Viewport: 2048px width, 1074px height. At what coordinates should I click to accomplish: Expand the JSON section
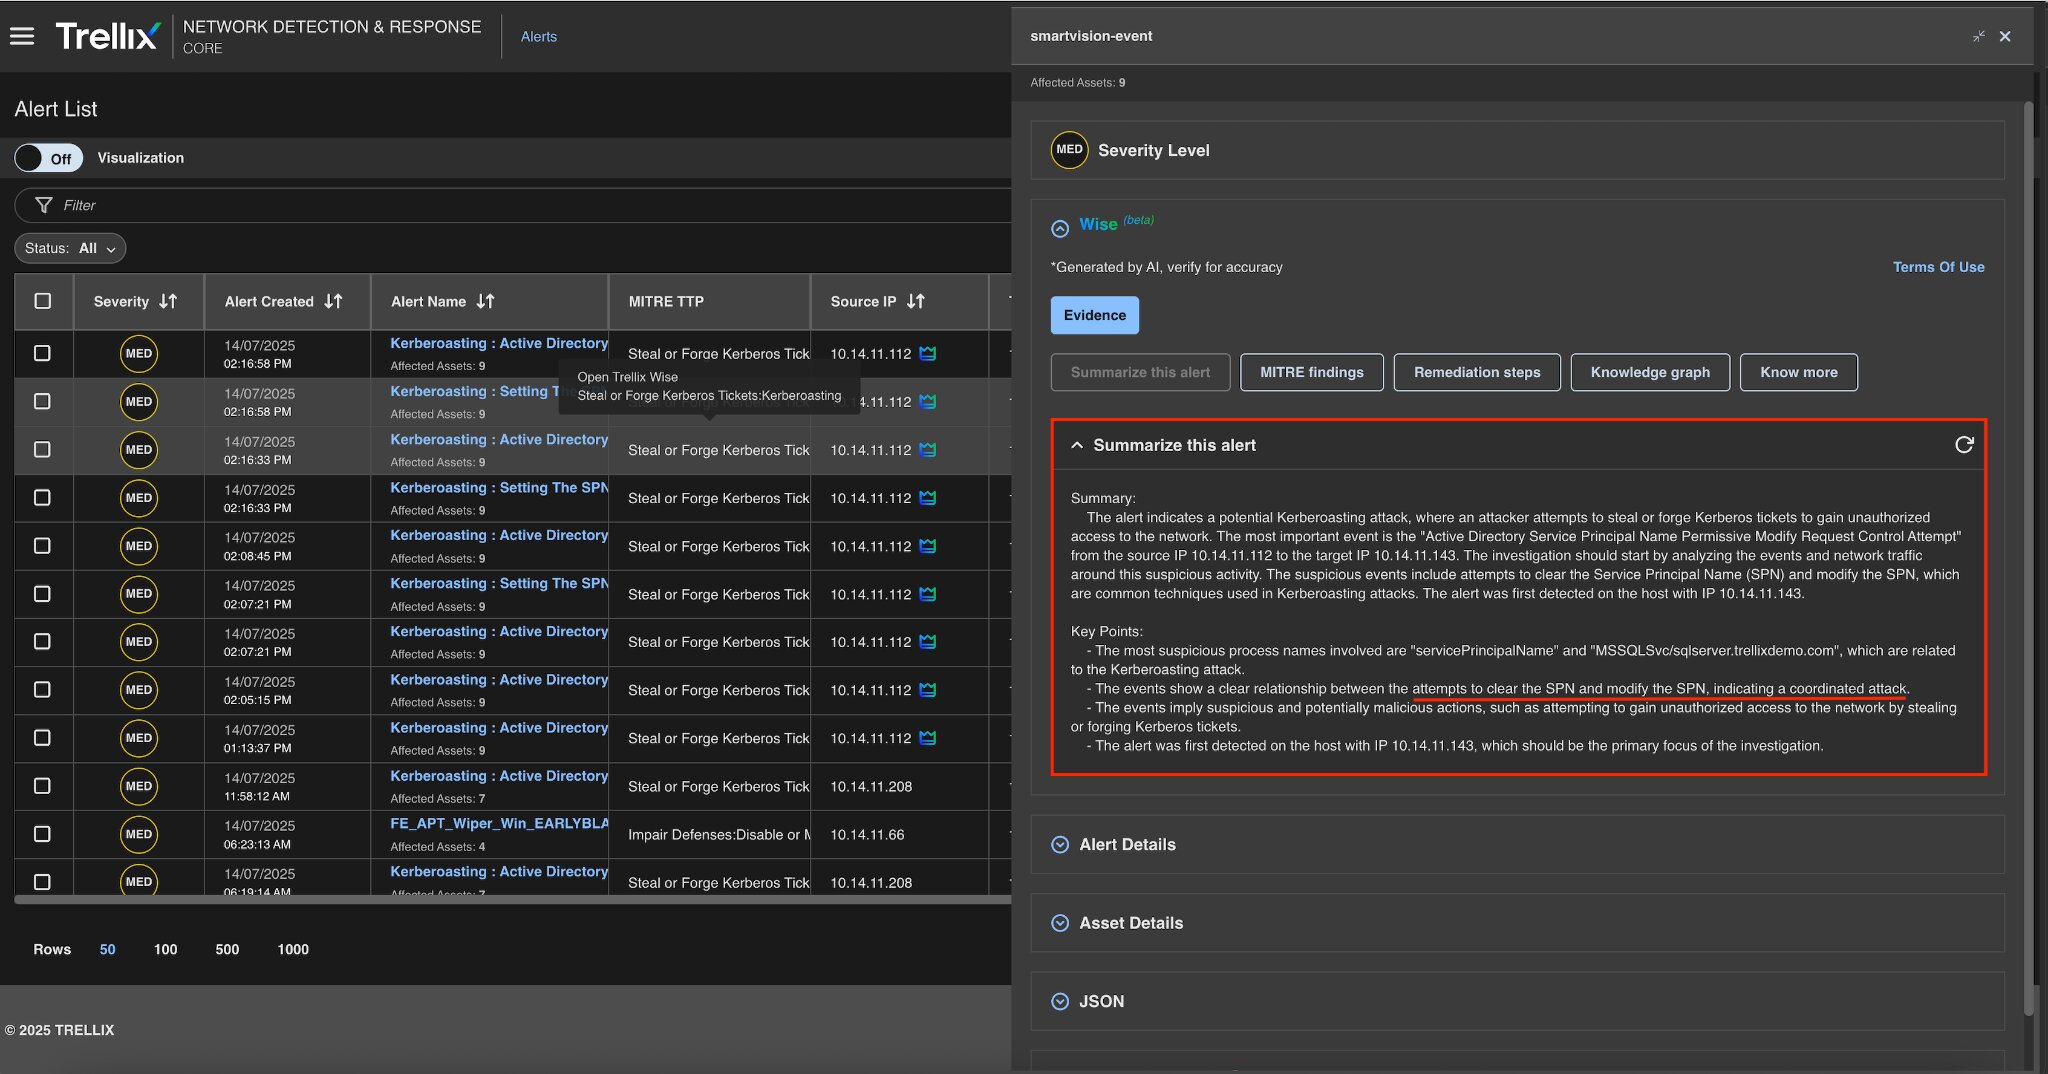click(1060, 1001)
